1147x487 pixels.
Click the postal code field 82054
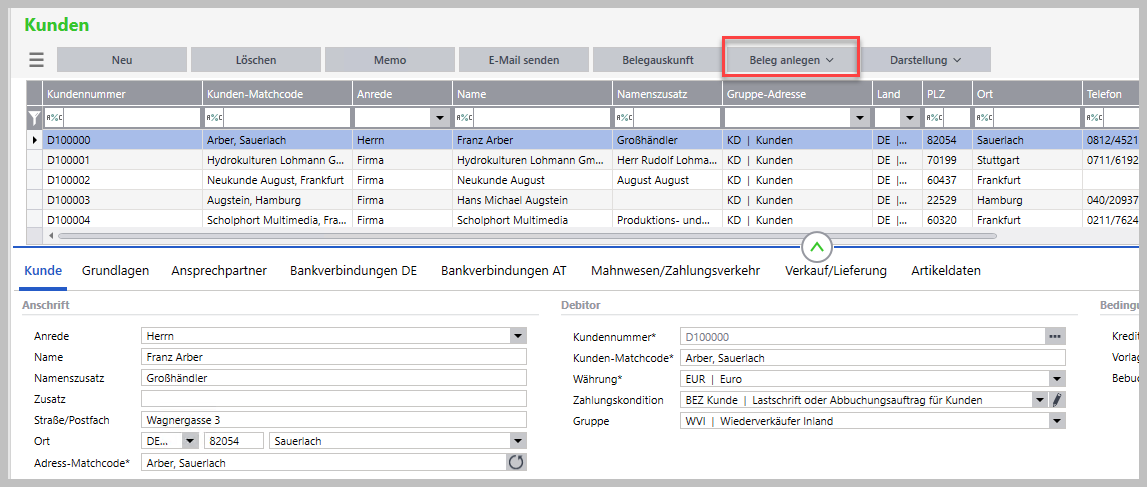click(233, 441)
